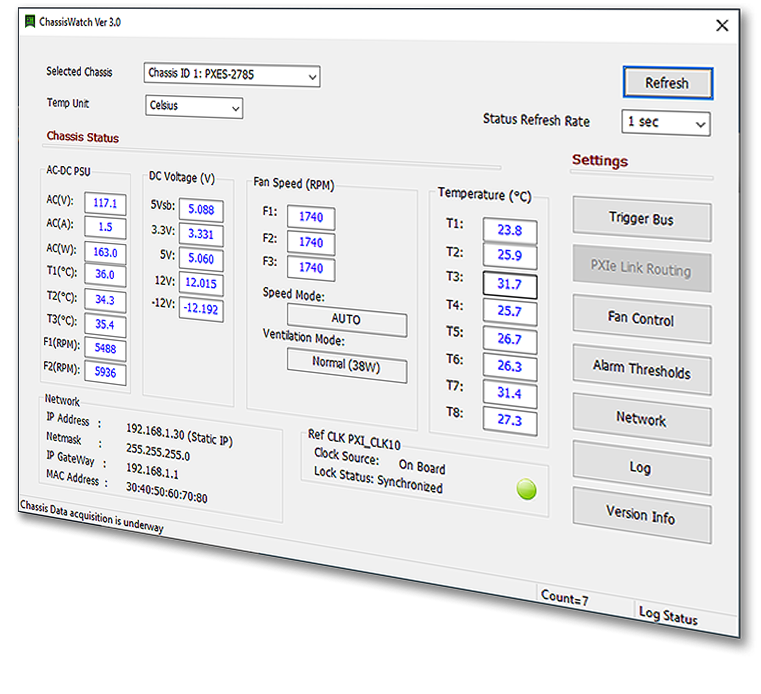The image size is (761, 694).
Task: Click the ChassisWatch app icon in title bar
Action: (29, 21)
